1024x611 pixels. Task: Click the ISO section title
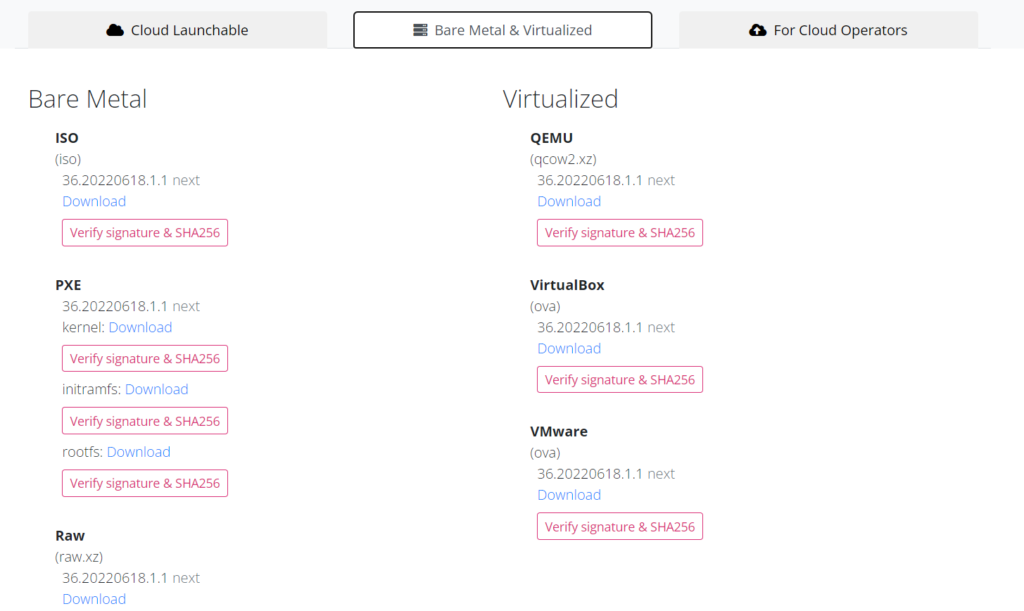tap(67, 138)
